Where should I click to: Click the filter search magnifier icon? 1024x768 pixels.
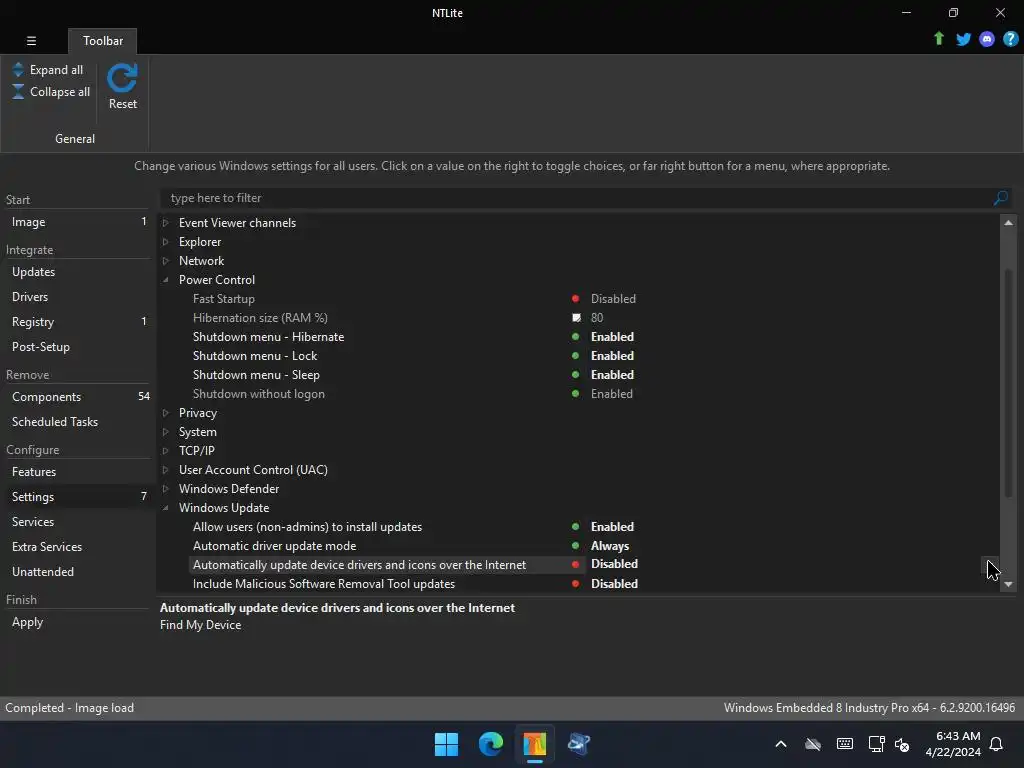1000,198
